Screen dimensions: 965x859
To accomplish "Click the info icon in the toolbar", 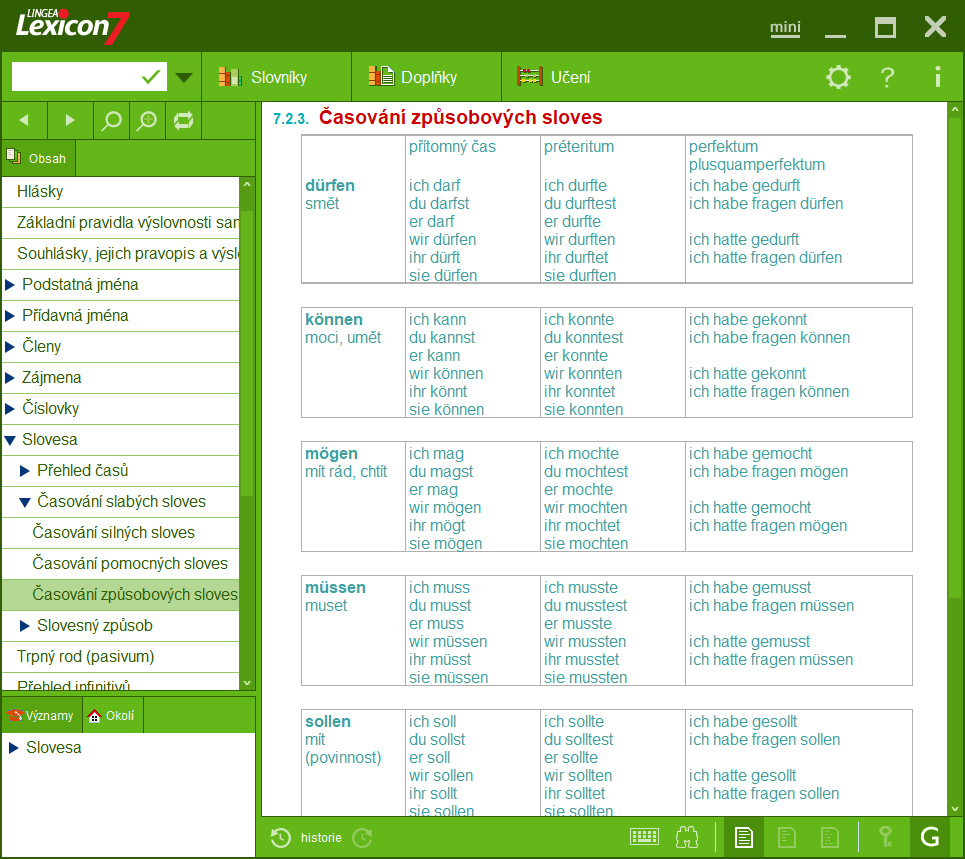I will [936, 77].
